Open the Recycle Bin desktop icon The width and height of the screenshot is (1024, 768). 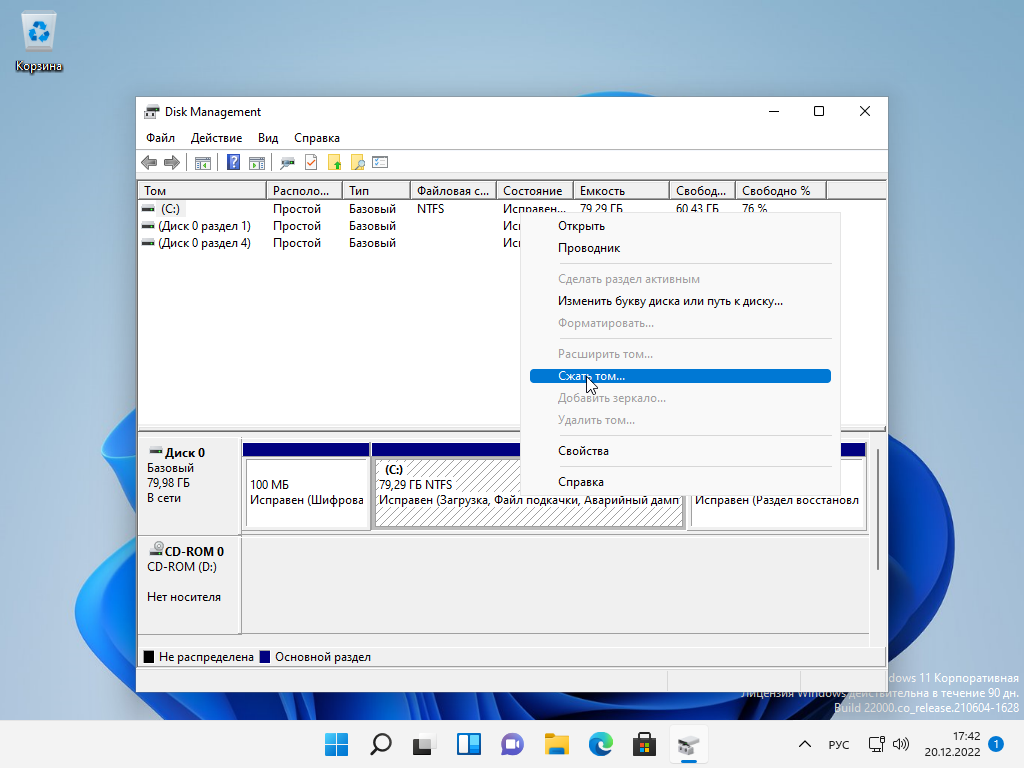(39, 42)
